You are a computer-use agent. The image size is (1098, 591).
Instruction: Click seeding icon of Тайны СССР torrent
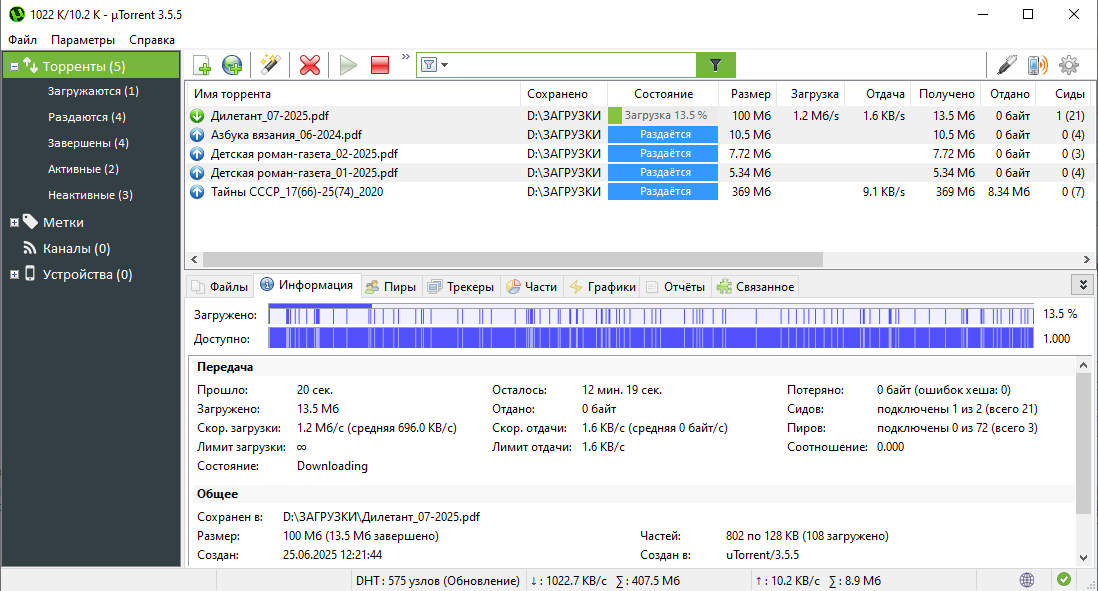tap(197, 192)
